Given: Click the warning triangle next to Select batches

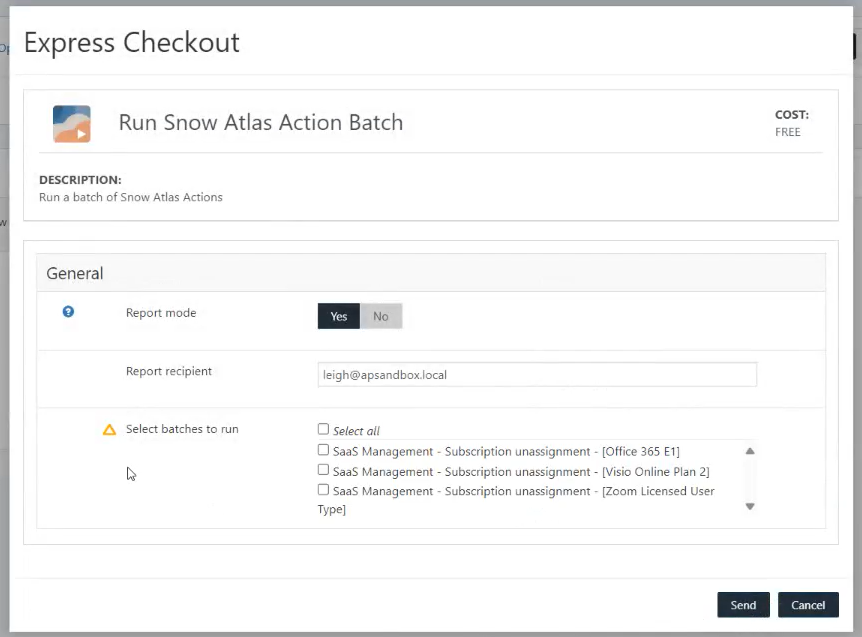Looking at the screenshot, I should click(109, 429).
